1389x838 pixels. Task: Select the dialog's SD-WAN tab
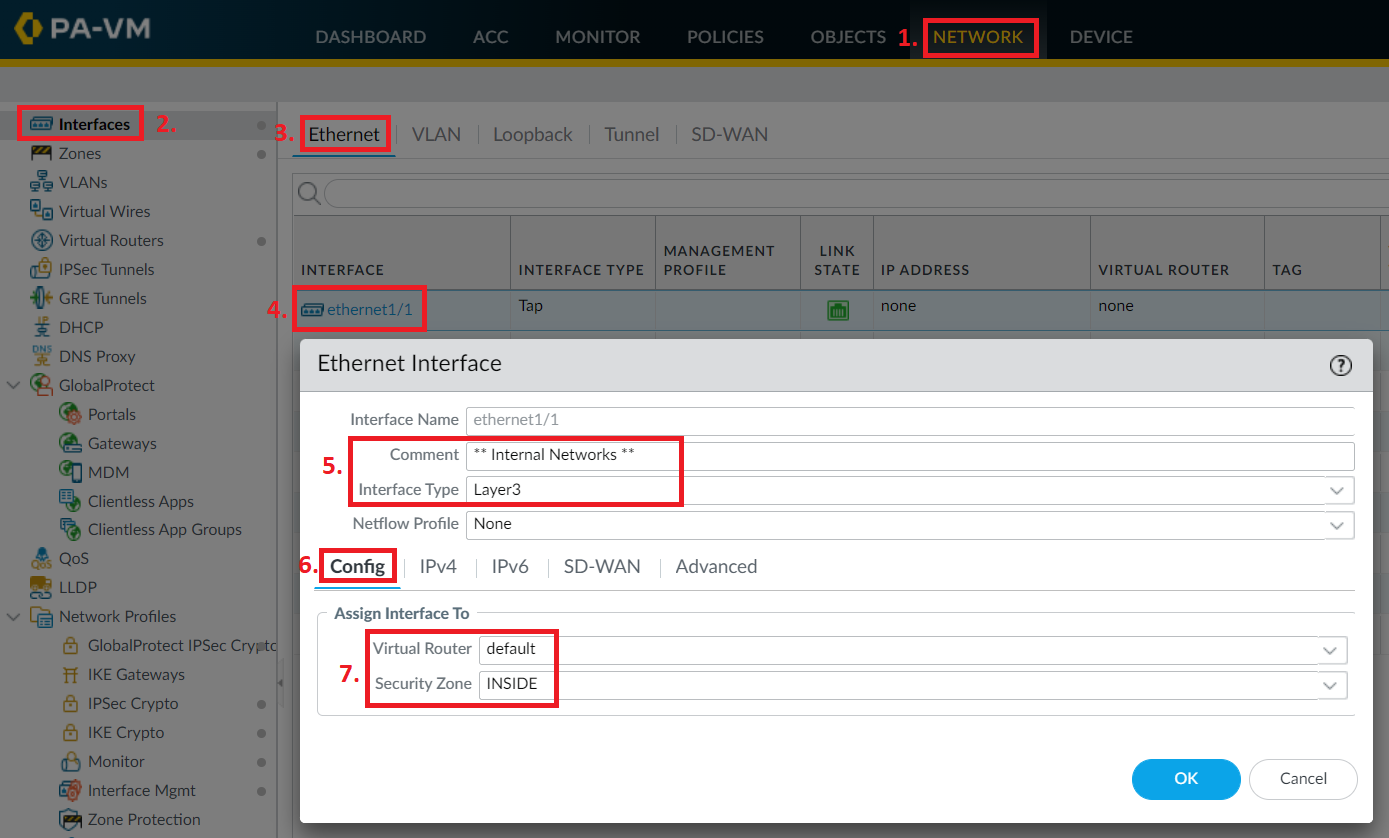(x=602, y=566)
